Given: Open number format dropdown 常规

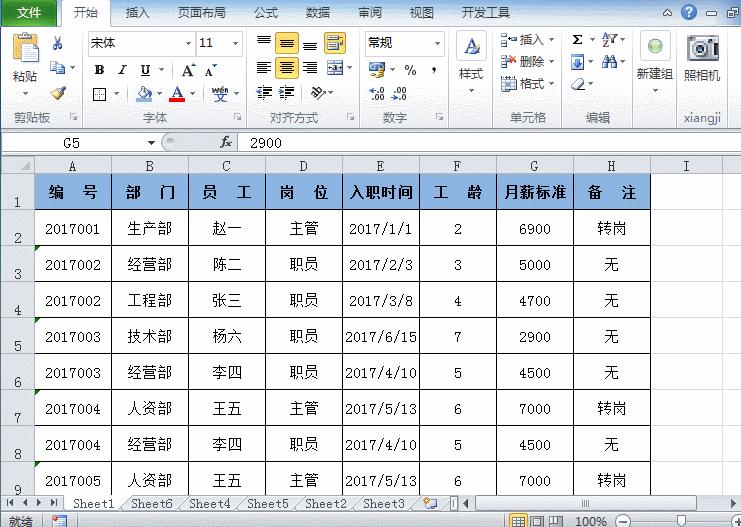Looking at the screenshot, I should (x=438, y=43).
